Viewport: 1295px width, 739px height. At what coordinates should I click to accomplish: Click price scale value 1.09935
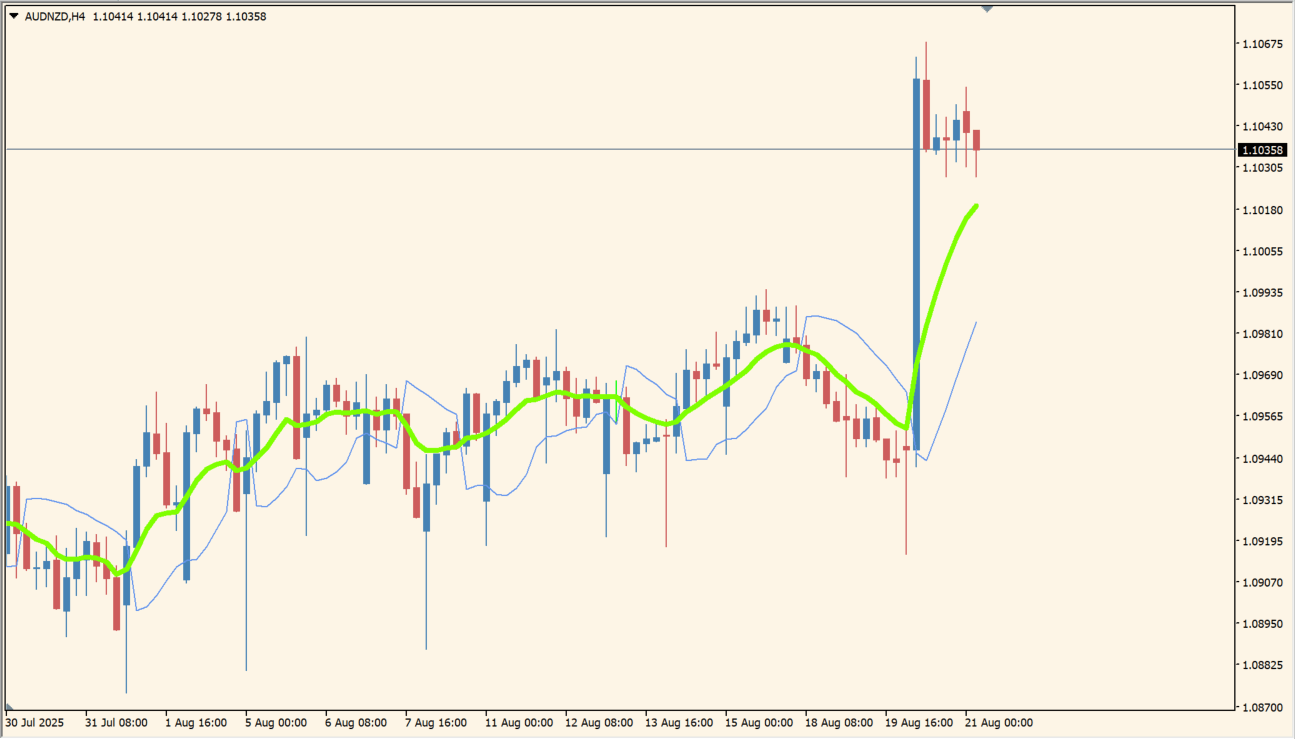[x=1262, y=293]
